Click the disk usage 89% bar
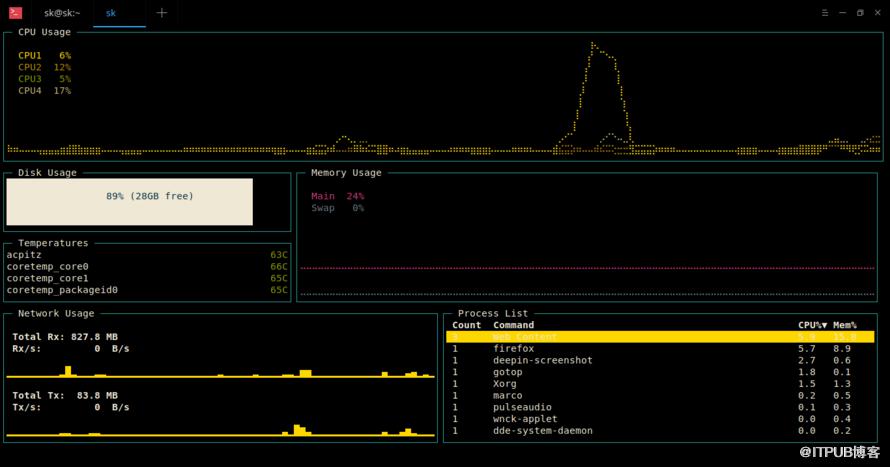The image size is (890, 467). (129, 202)
